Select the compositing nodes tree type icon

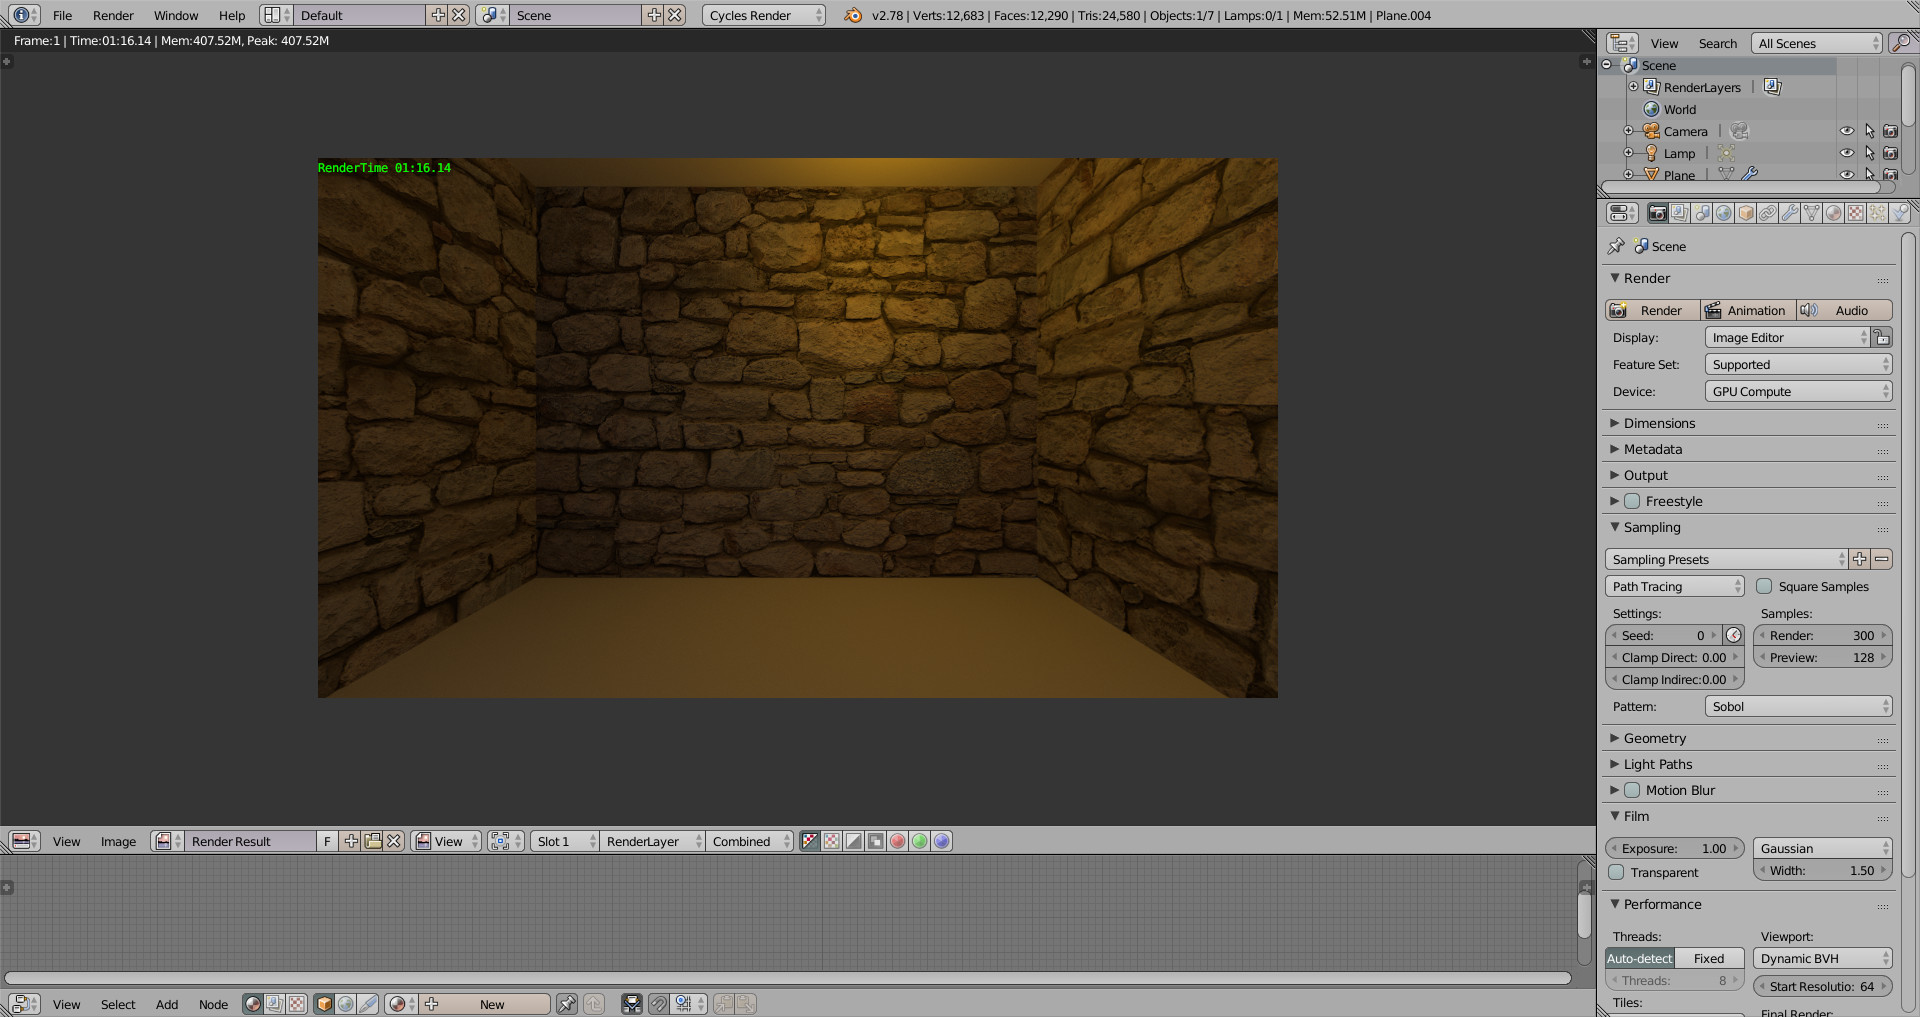coord(275,1004)
